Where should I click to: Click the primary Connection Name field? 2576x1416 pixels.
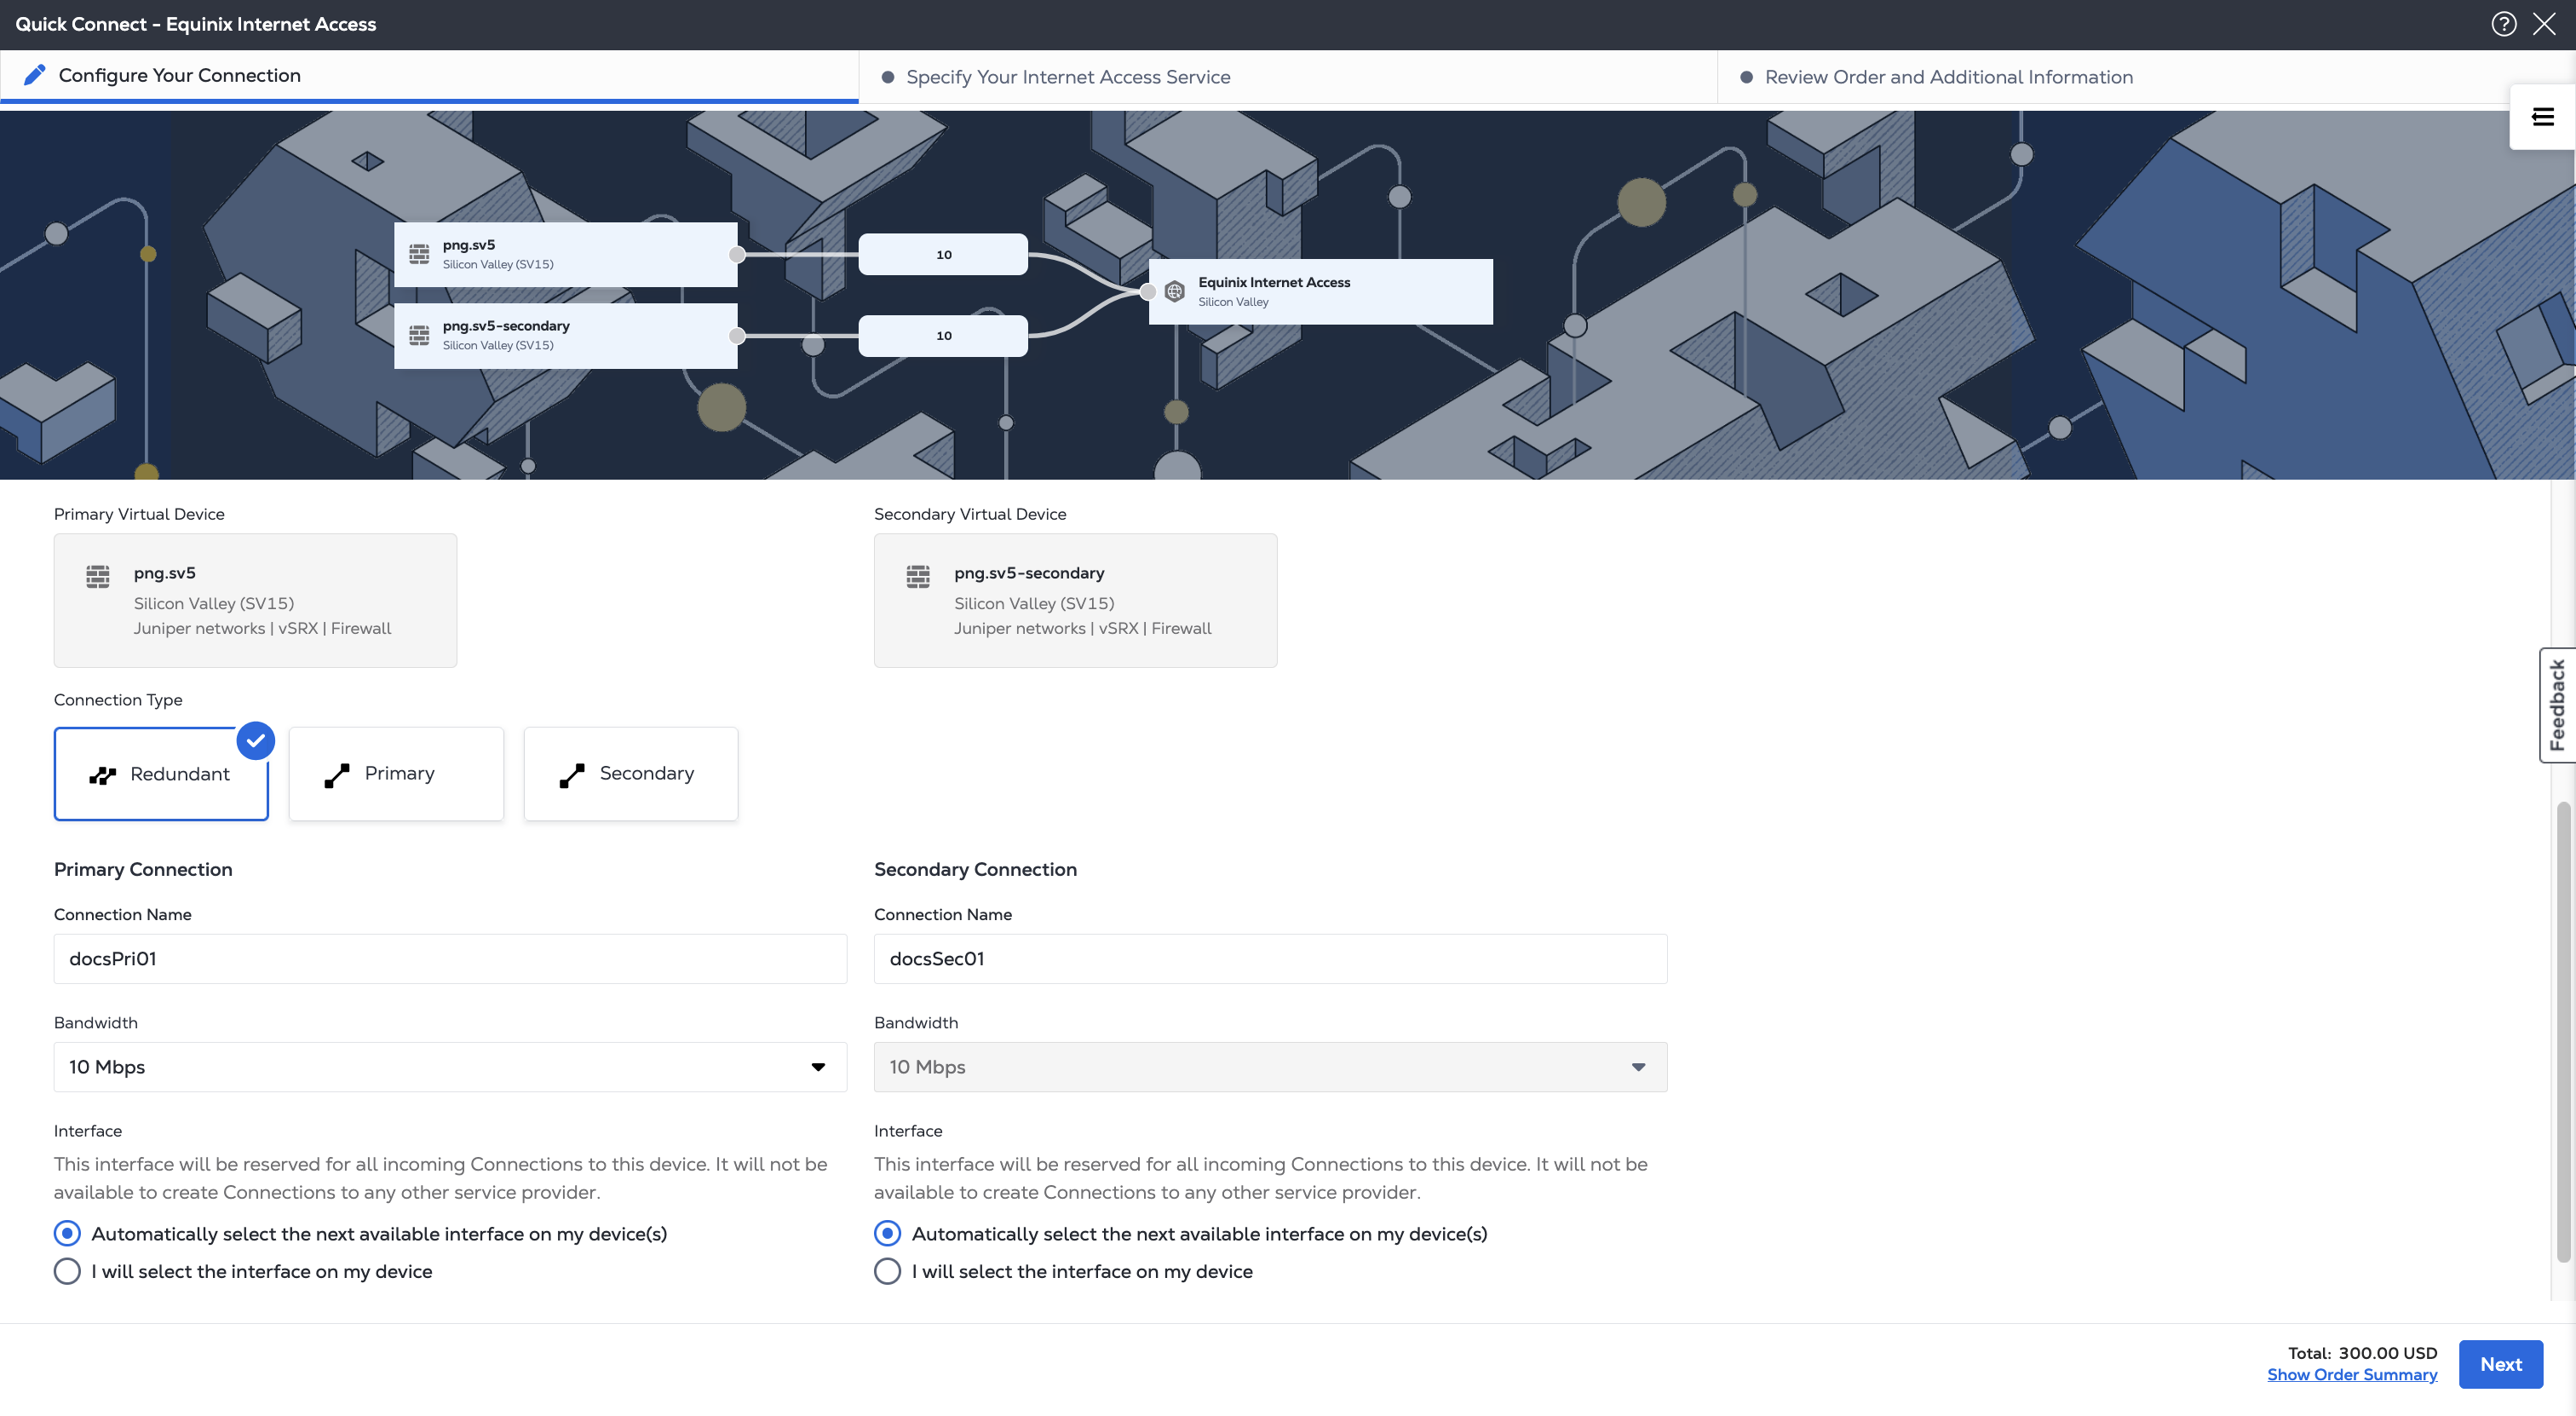pos(450,959)
